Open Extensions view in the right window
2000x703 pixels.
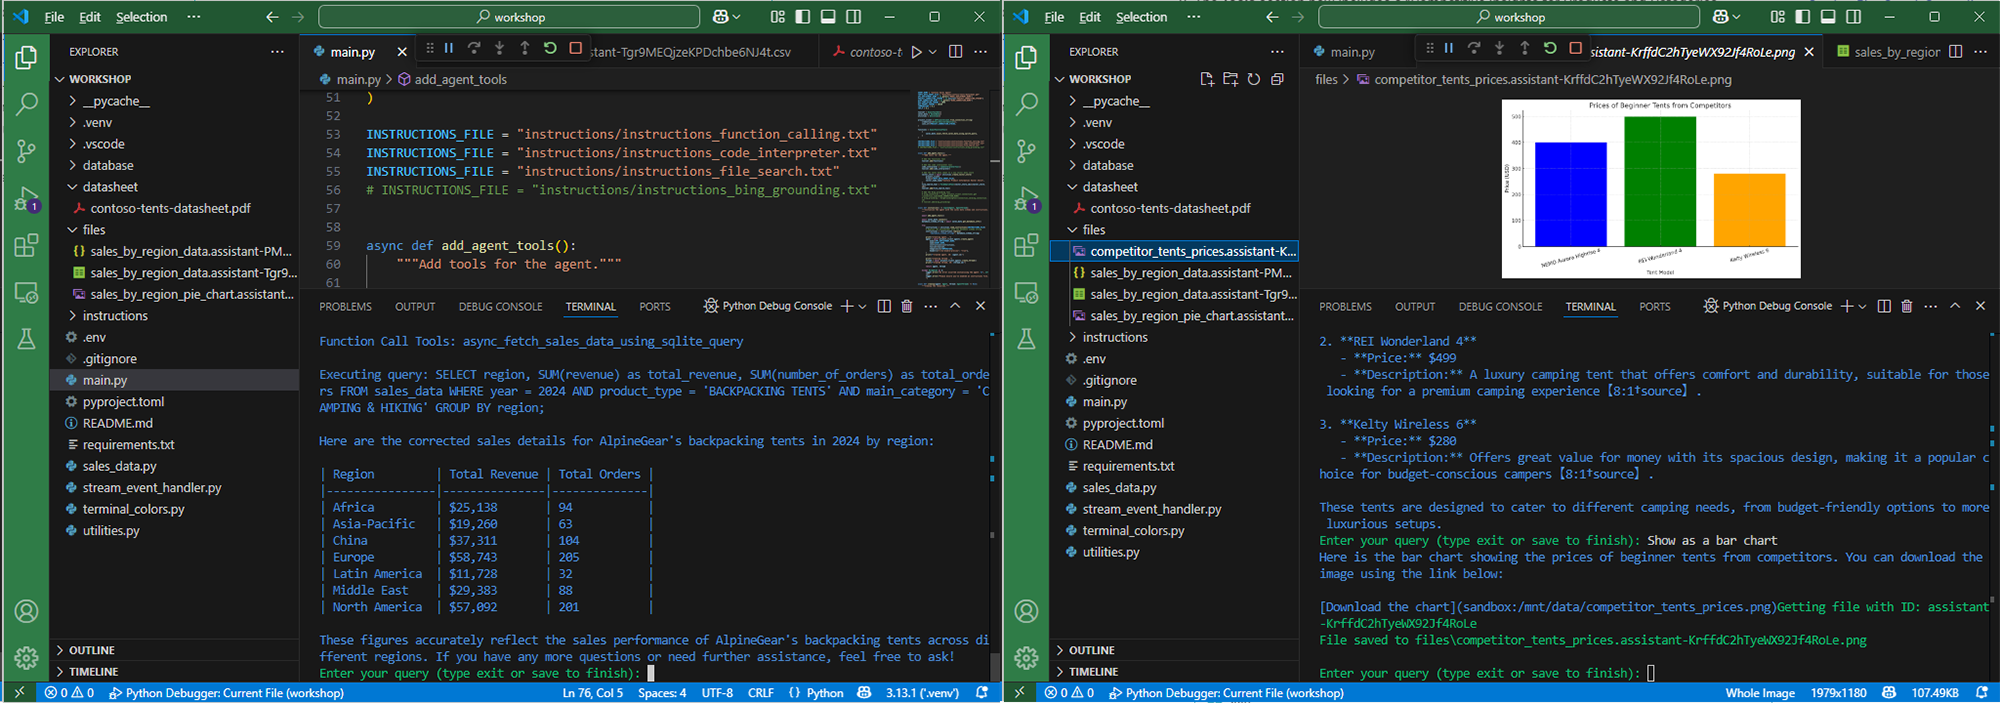coord(1027,245)
